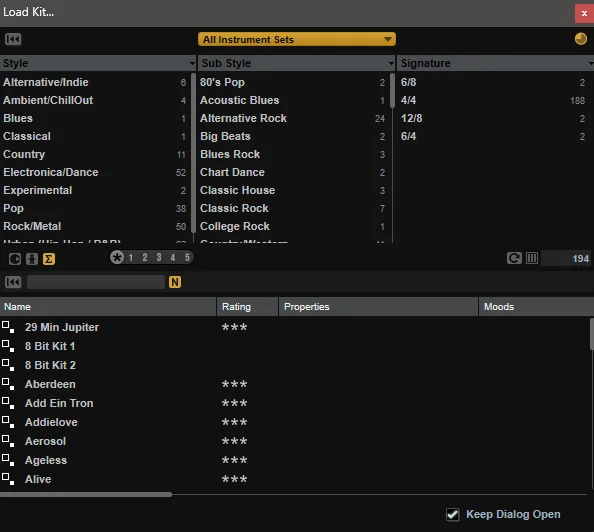Viewport: 594px width, 532px height.
Task: Uncheck Keep Dialog Open checkbox
Action: (x=452, y=514)
